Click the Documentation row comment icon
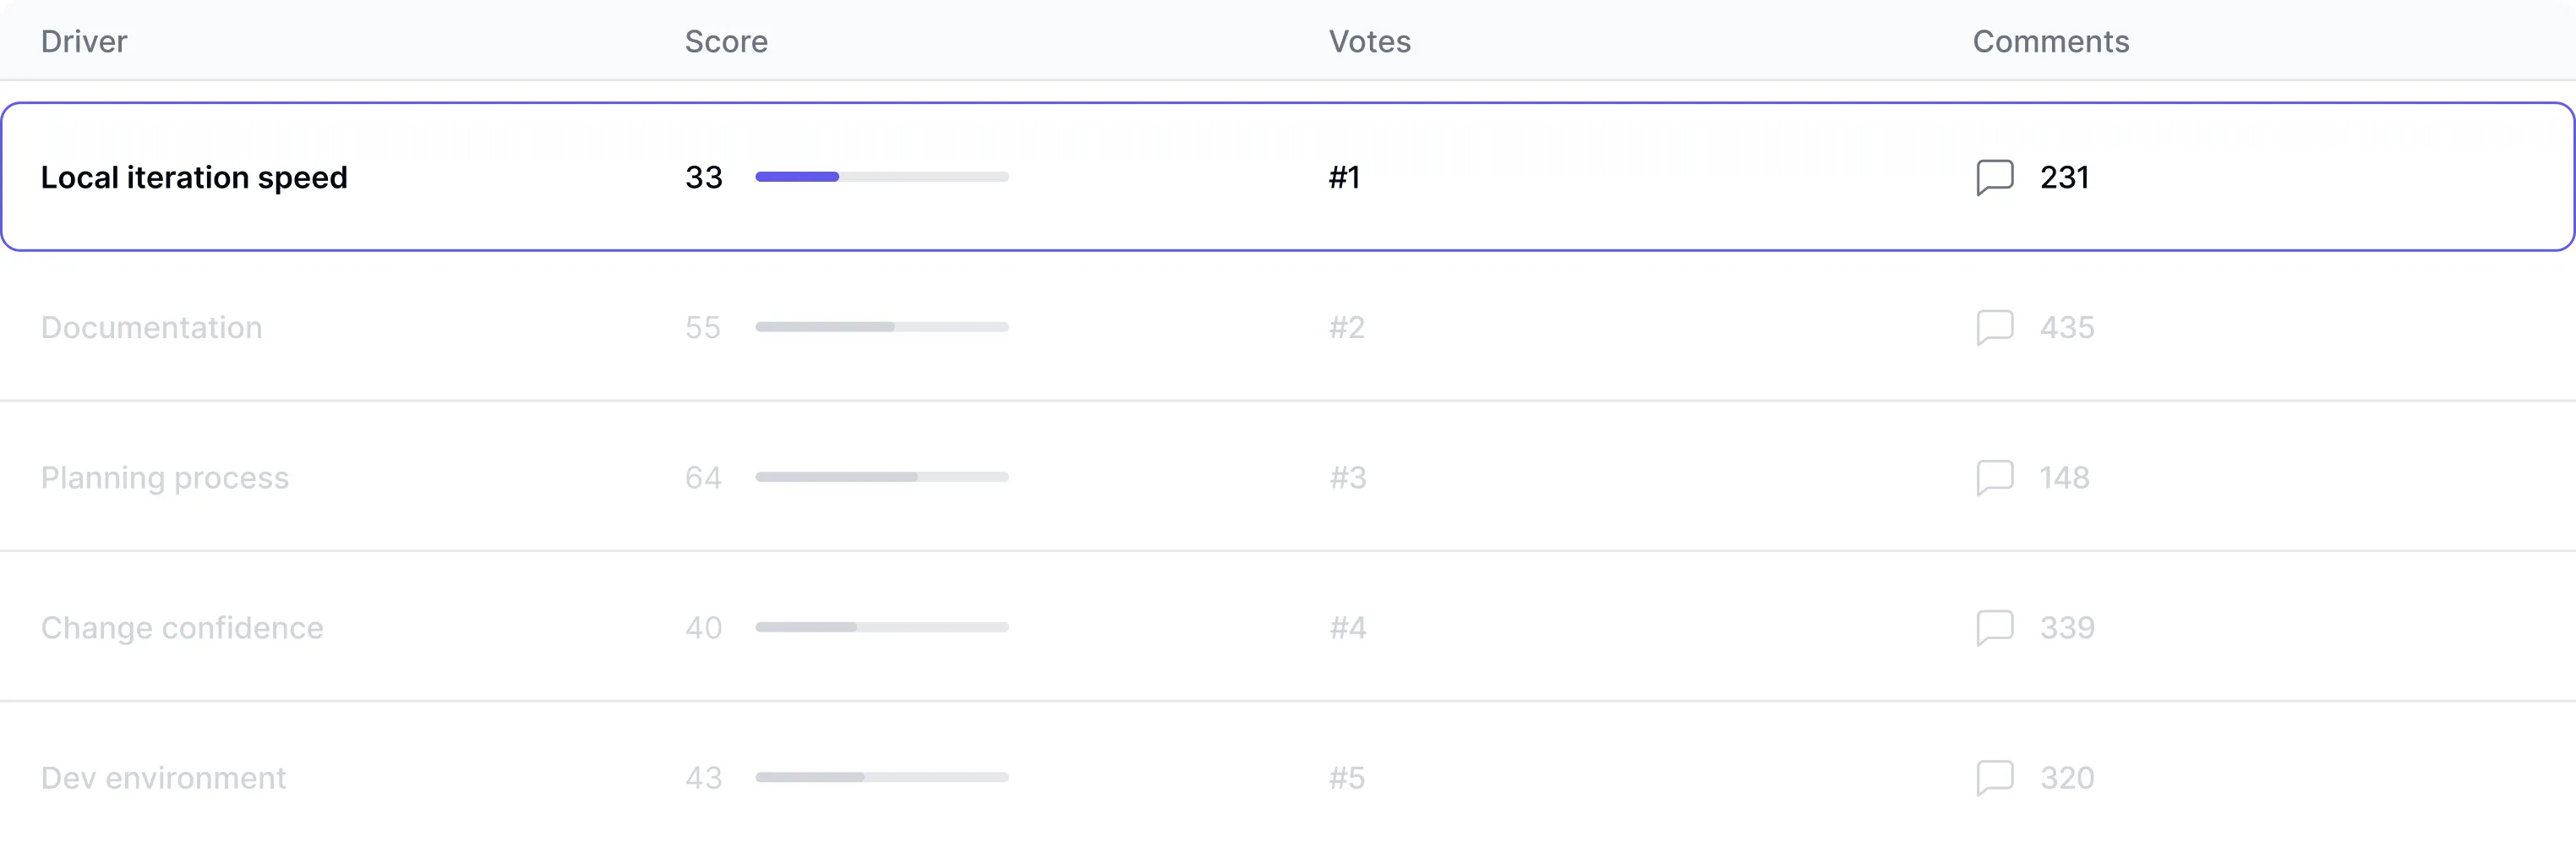 point(1994,327)
